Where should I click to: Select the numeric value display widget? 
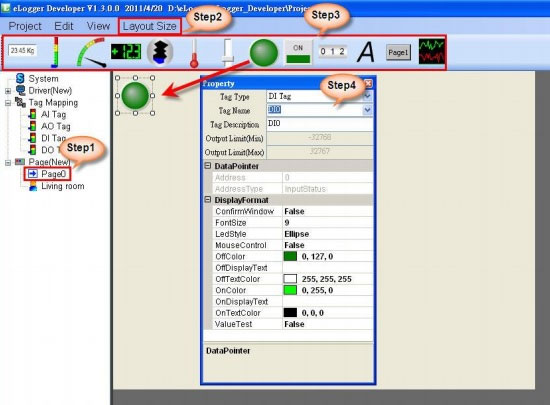tap(22, 51)
